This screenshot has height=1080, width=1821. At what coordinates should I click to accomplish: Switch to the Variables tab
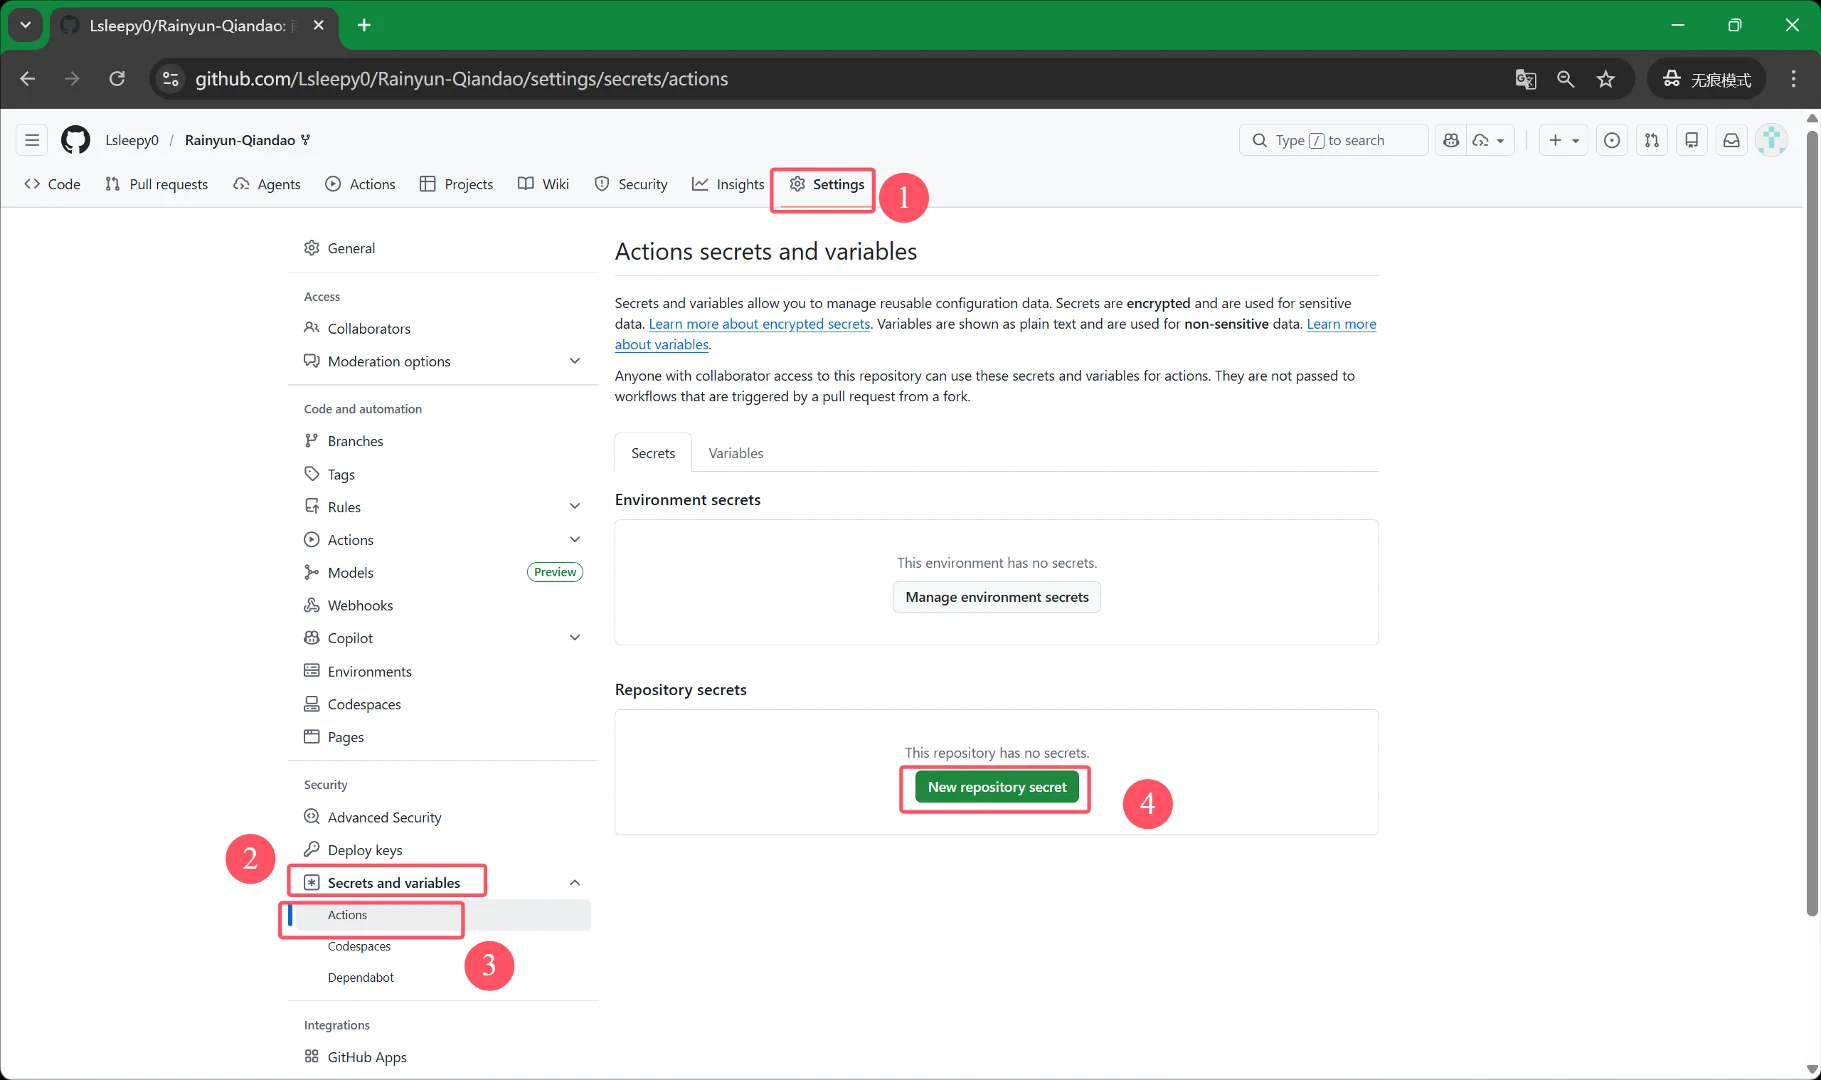(735, 453)
